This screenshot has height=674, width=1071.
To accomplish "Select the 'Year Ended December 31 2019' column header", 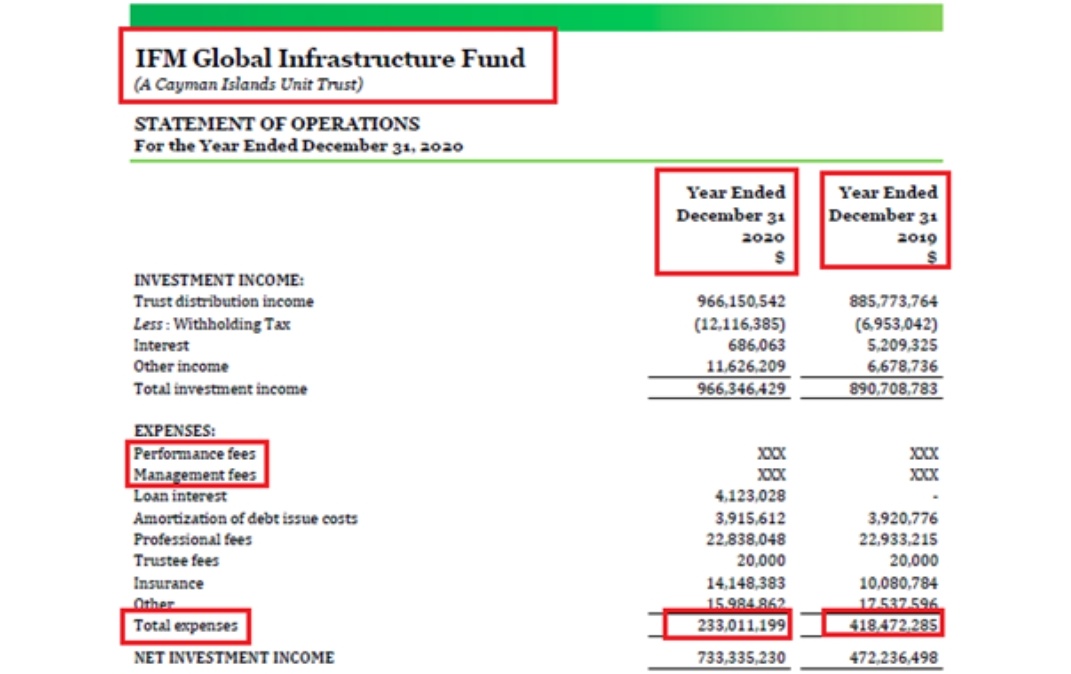I will pos(883,223).
